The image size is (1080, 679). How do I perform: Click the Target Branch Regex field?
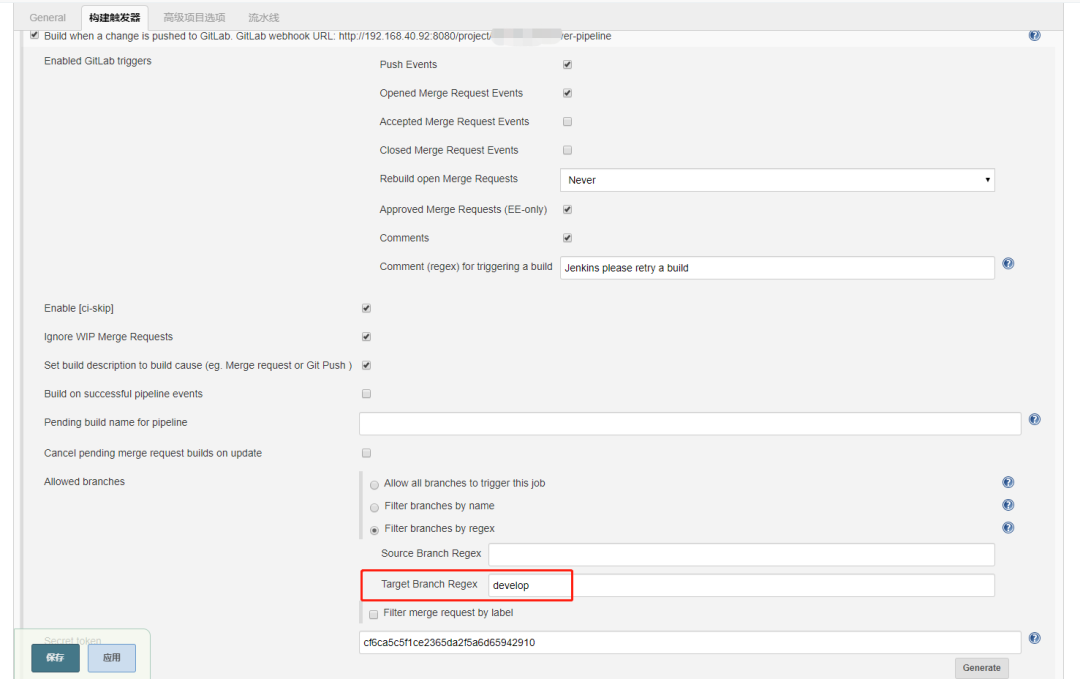(x=741, y=585)
